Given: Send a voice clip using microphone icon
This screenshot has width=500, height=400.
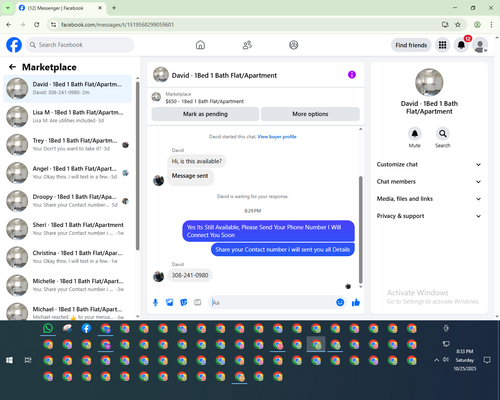Looking at the screenshot, I should 155,302.
